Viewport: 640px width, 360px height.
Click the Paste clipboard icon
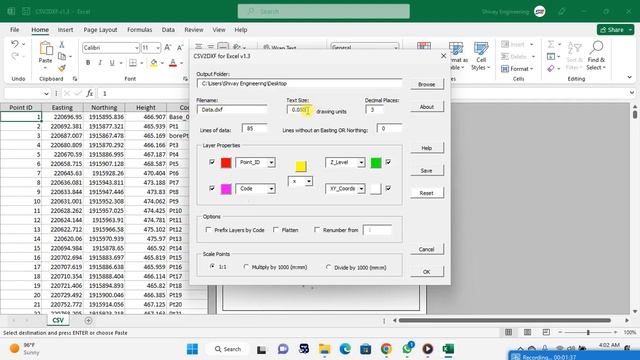click(46, 49)
